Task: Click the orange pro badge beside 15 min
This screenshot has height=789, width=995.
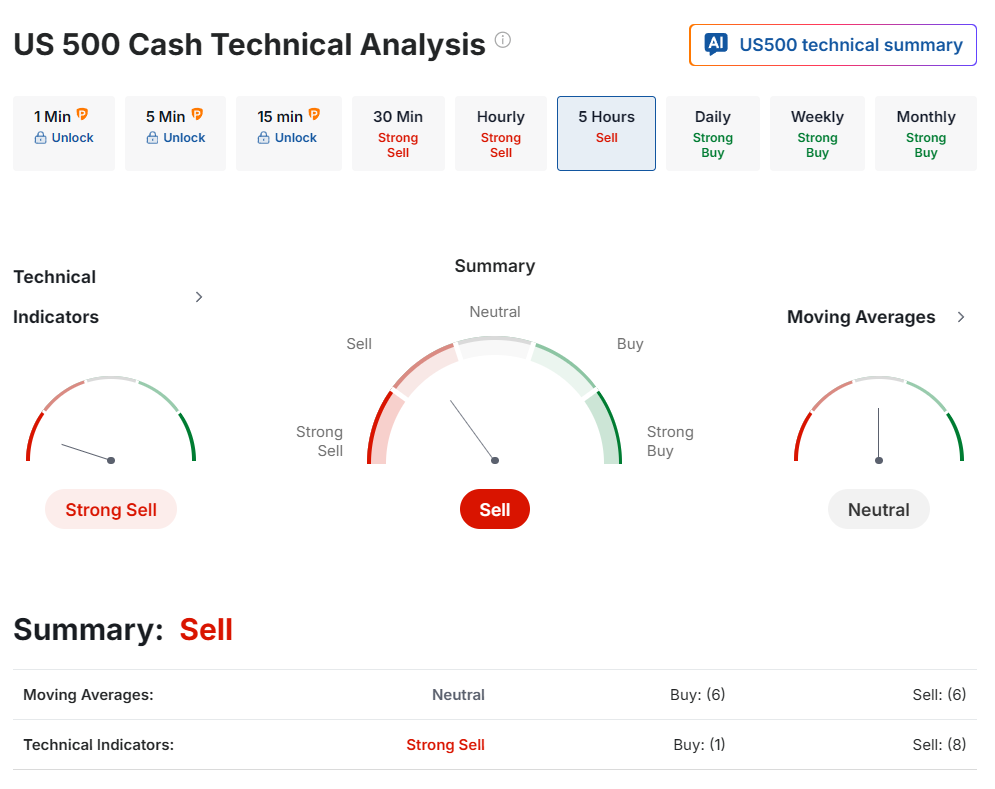Action: click(314, 115)
